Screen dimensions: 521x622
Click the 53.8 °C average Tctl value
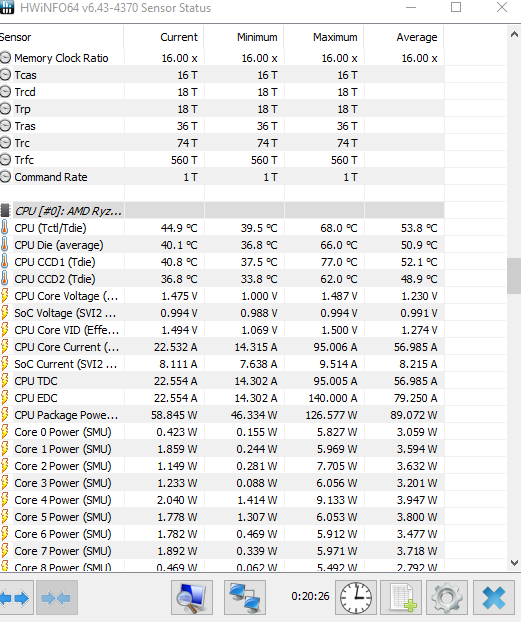tap(419, 228)
